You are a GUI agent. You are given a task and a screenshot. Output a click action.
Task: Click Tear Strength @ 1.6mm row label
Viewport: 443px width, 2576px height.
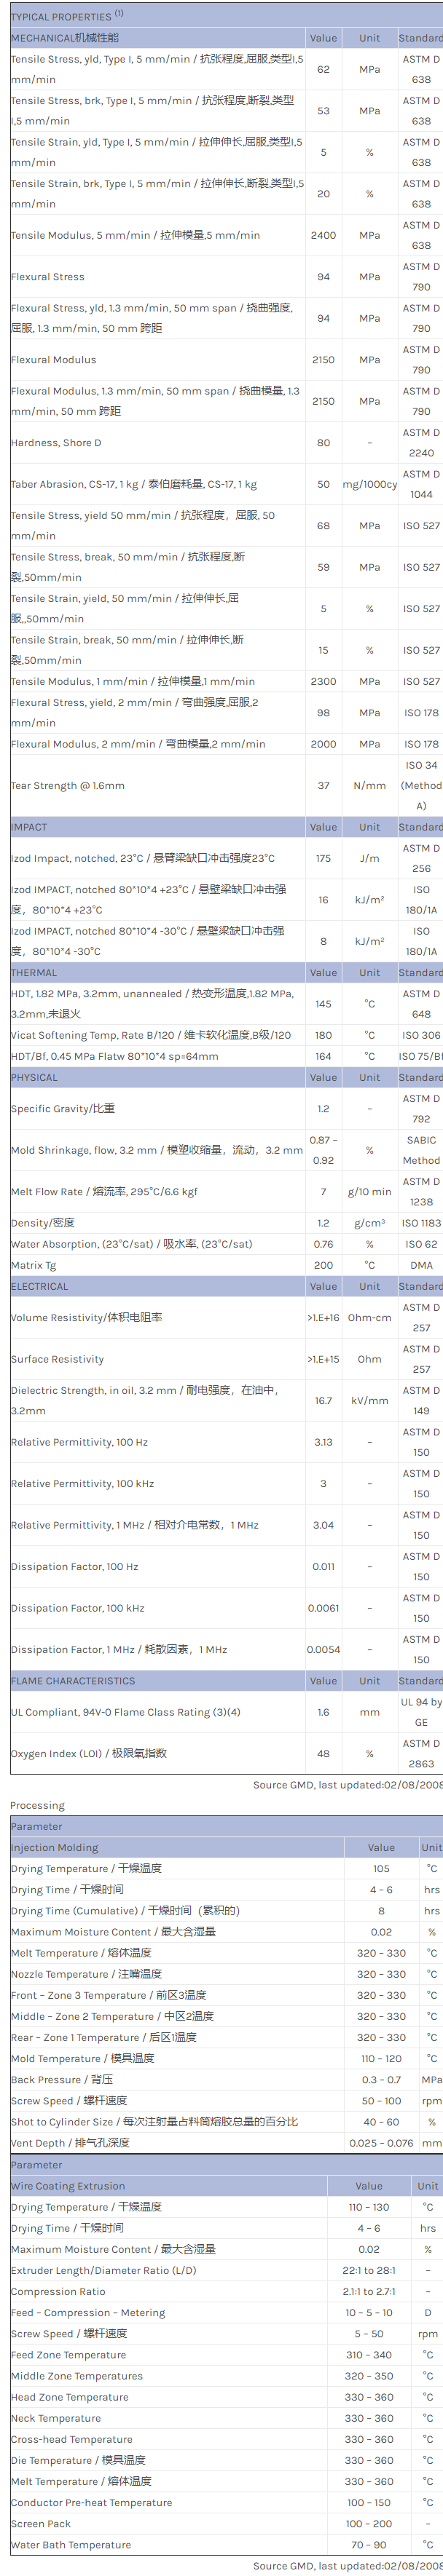[x=68, y=786]
